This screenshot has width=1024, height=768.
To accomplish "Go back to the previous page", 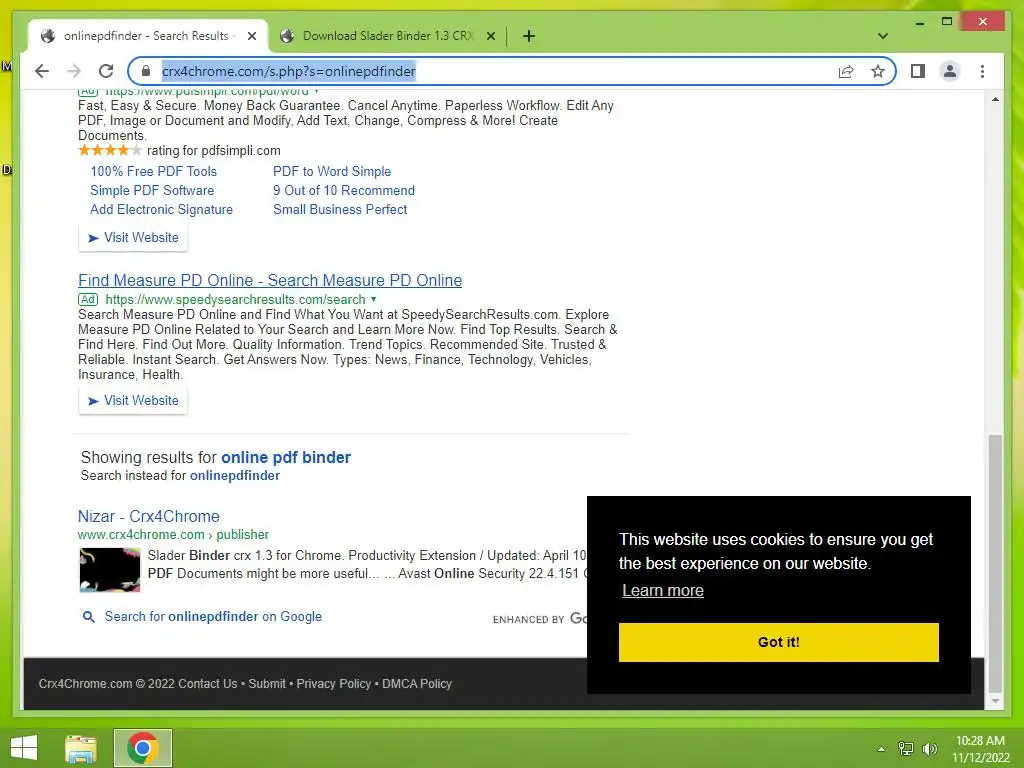I will click(x=42, y=71).
